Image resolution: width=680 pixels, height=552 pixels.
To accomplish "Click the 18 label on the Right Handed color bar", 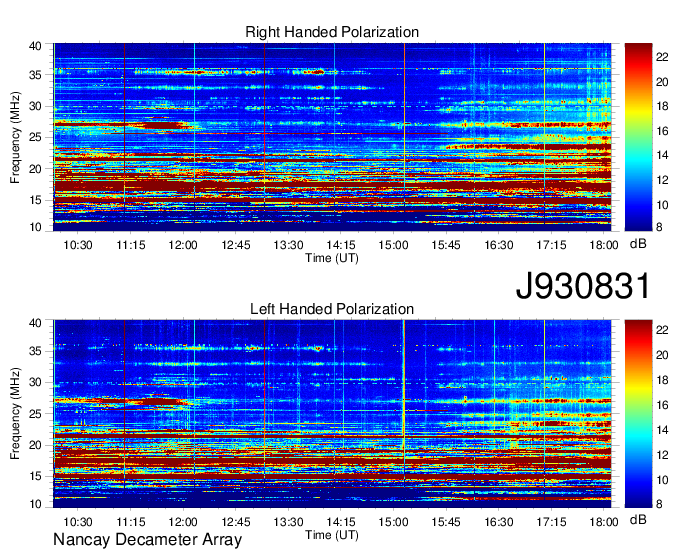I will pyautogui.click(x=662, y=106).
